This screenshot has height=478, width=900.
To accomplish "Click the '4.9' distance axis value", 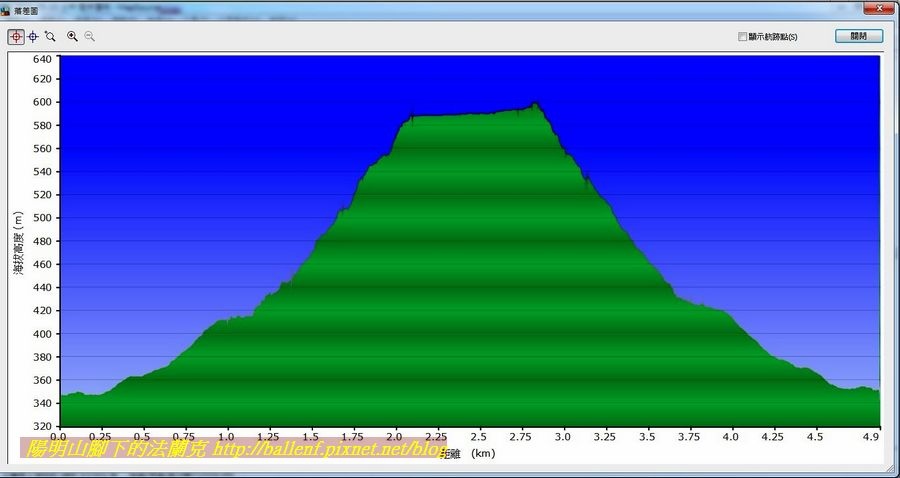I will click(871, 437).
